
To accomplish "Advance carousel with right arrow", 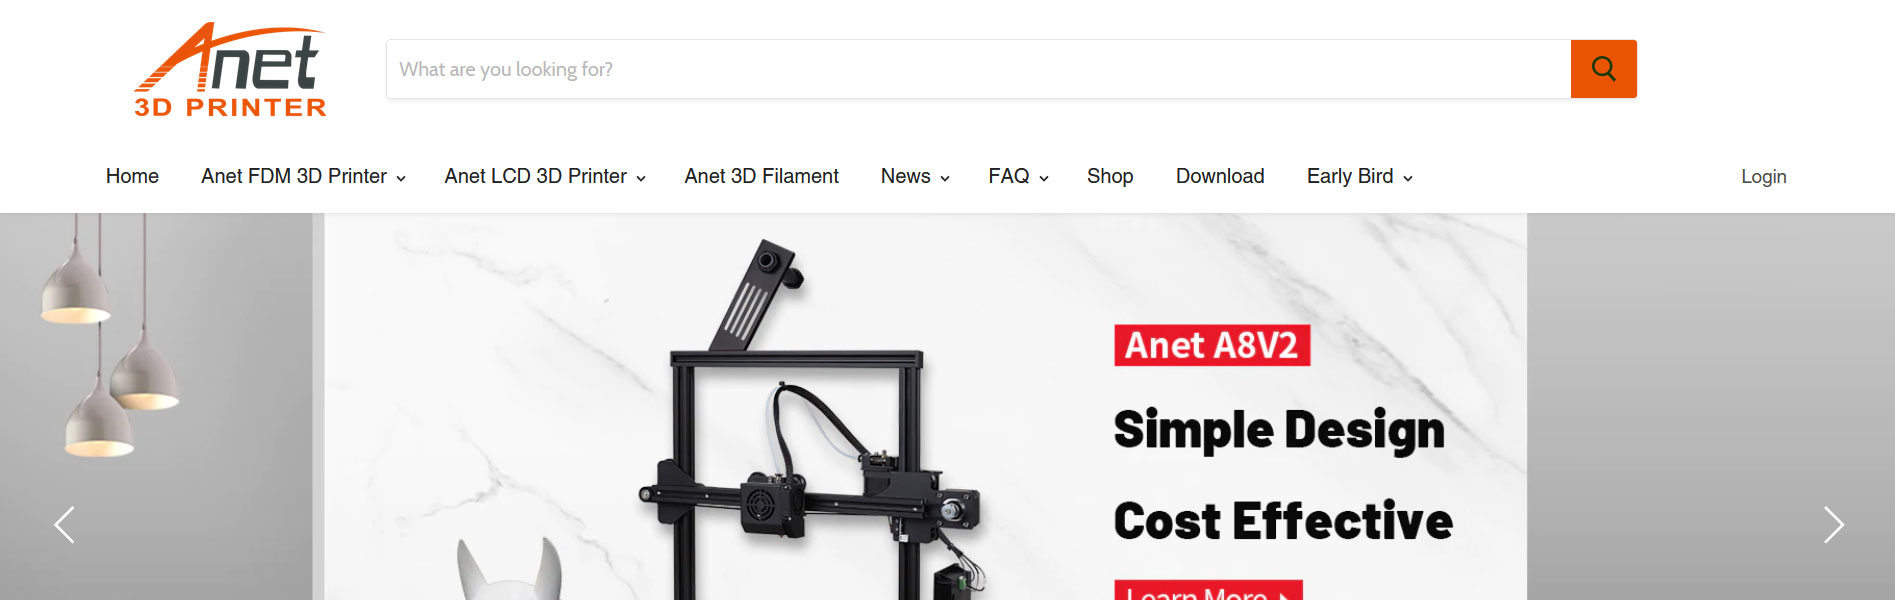I will pos(1833,524).
